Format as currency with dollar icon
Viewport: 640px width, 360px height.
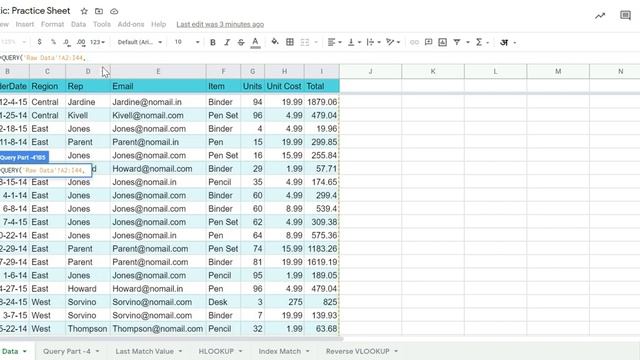pos(39,42)
